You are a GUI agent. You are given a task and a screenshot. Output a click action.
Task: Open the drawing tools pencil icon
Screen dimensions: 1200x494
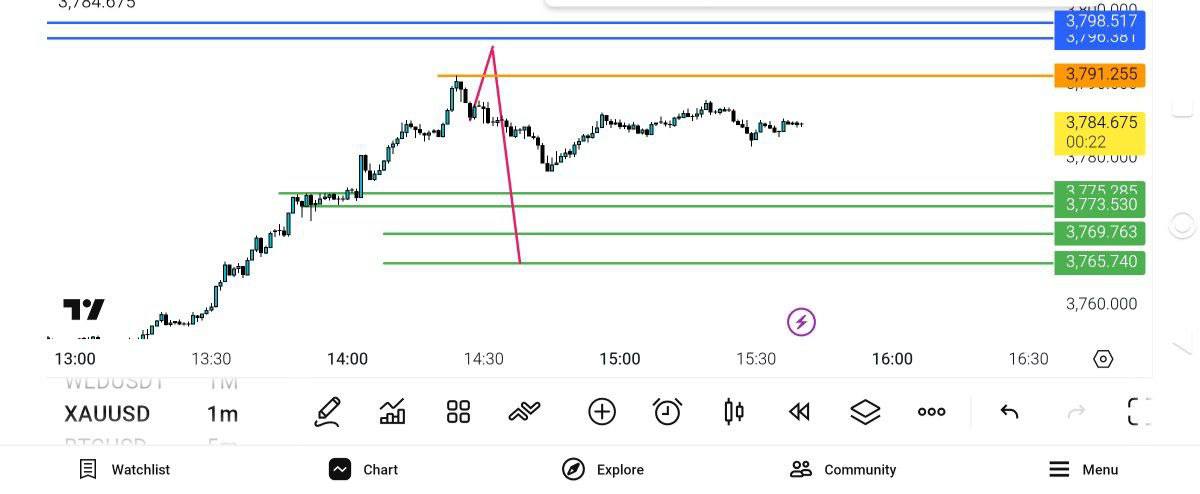327,412
